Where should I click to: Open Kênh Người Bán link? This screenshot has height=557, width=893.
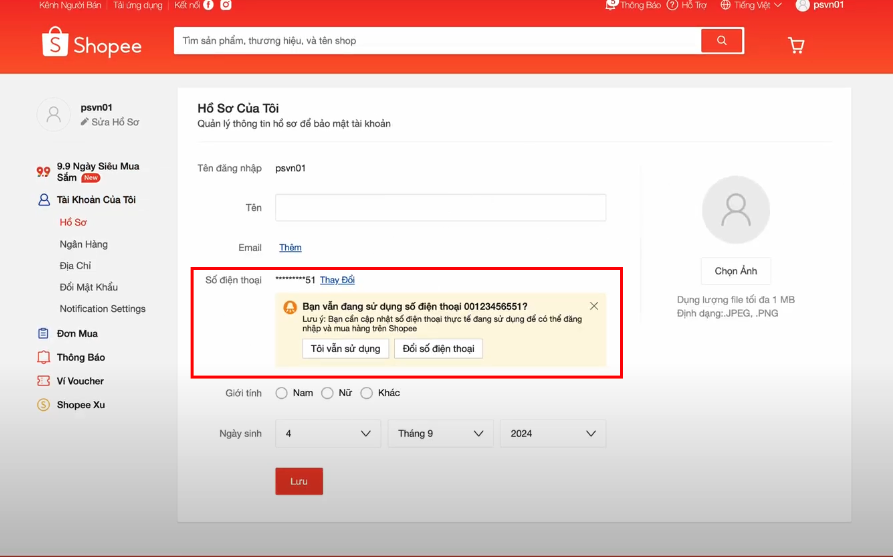click(70, 5)
